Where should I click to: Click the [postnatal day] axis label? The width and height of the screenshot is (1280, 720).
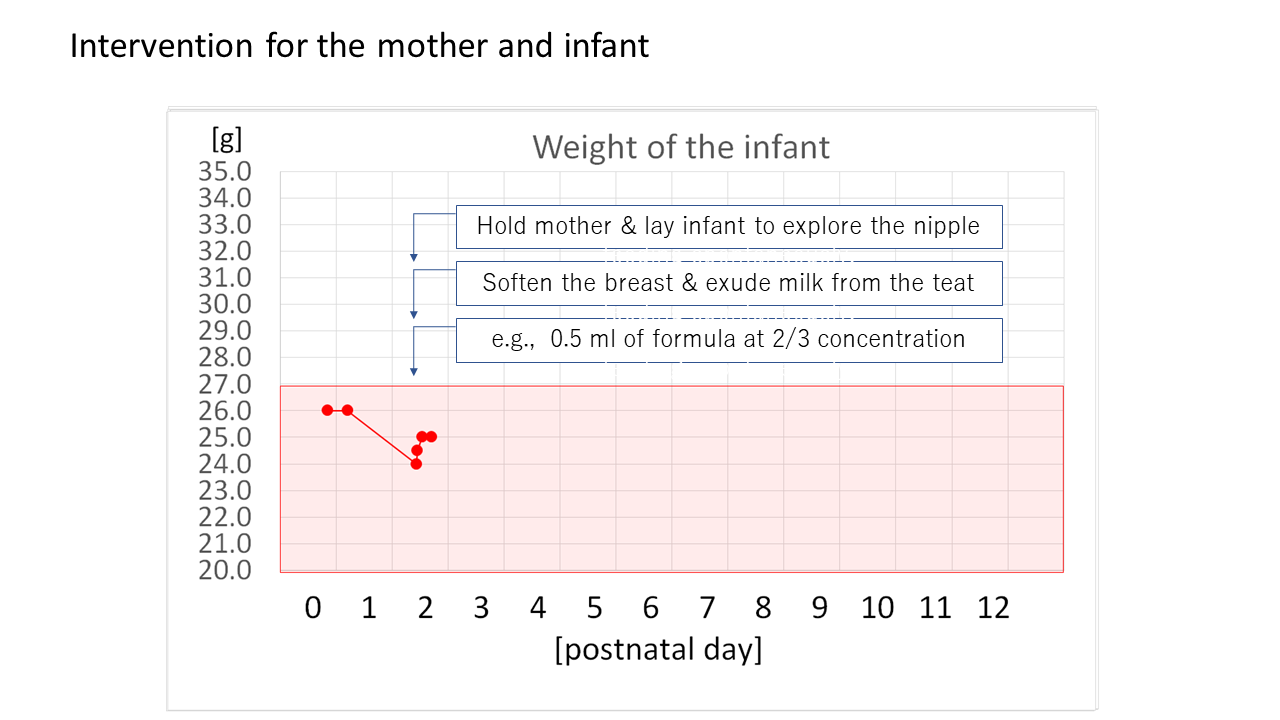click(x=658, y=649)
